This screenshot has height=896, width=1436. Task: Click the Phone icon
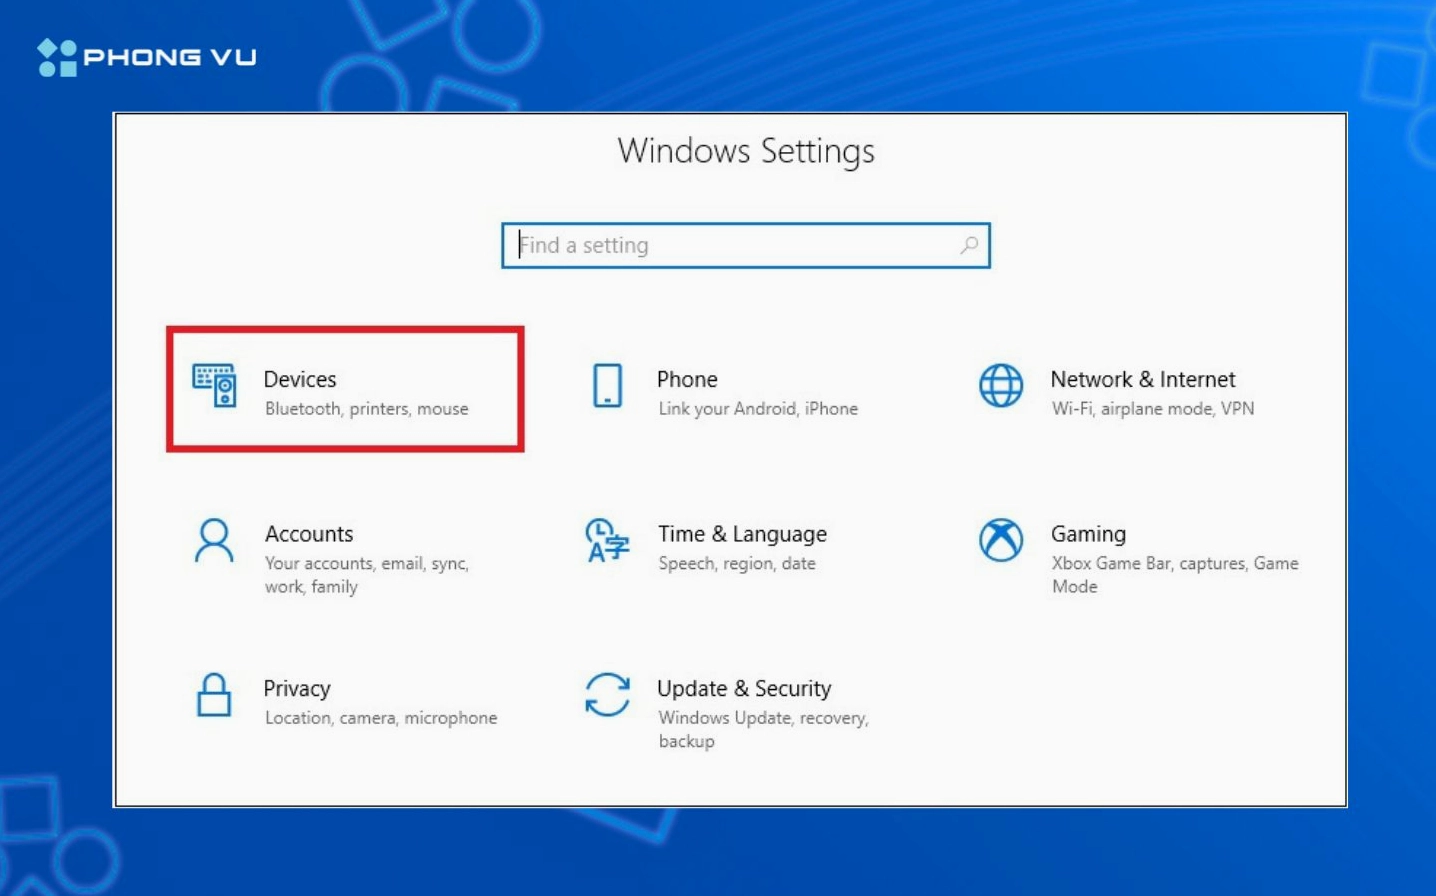(x=608, y=387)
